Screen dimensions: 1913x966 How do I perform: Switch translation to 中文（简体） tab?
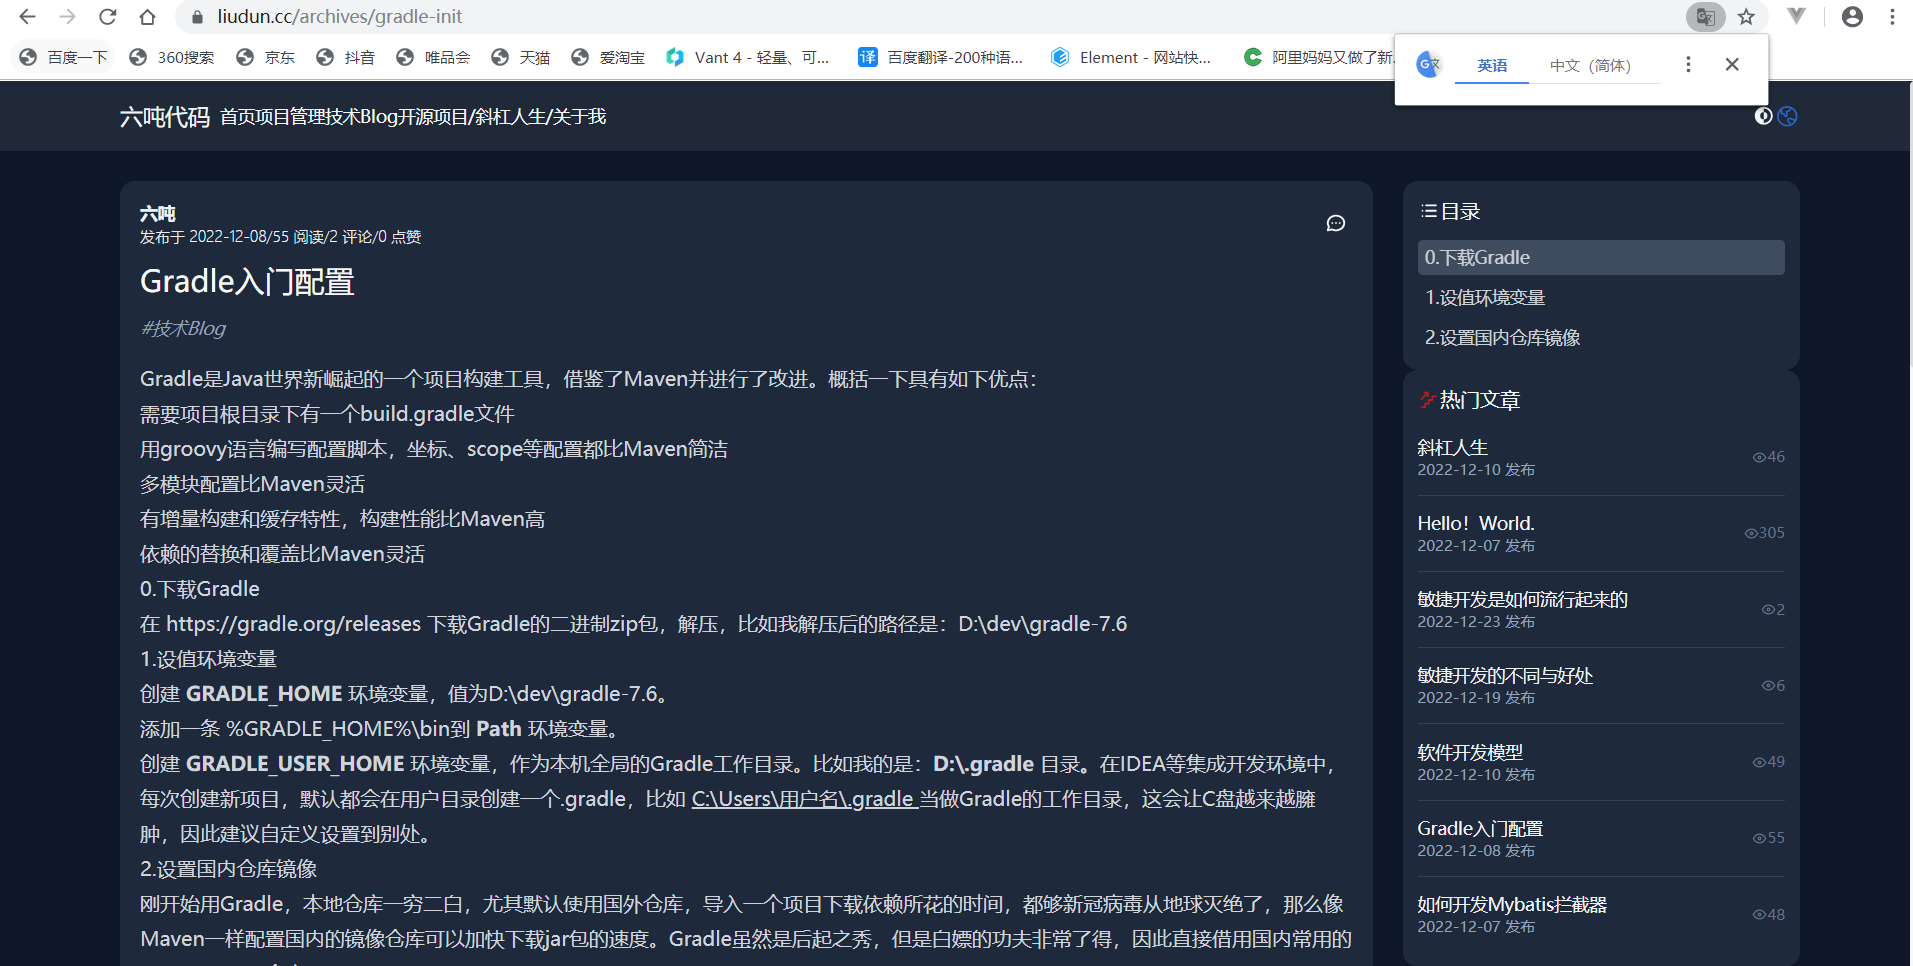pyautogui.click(x=1590, y=65)
